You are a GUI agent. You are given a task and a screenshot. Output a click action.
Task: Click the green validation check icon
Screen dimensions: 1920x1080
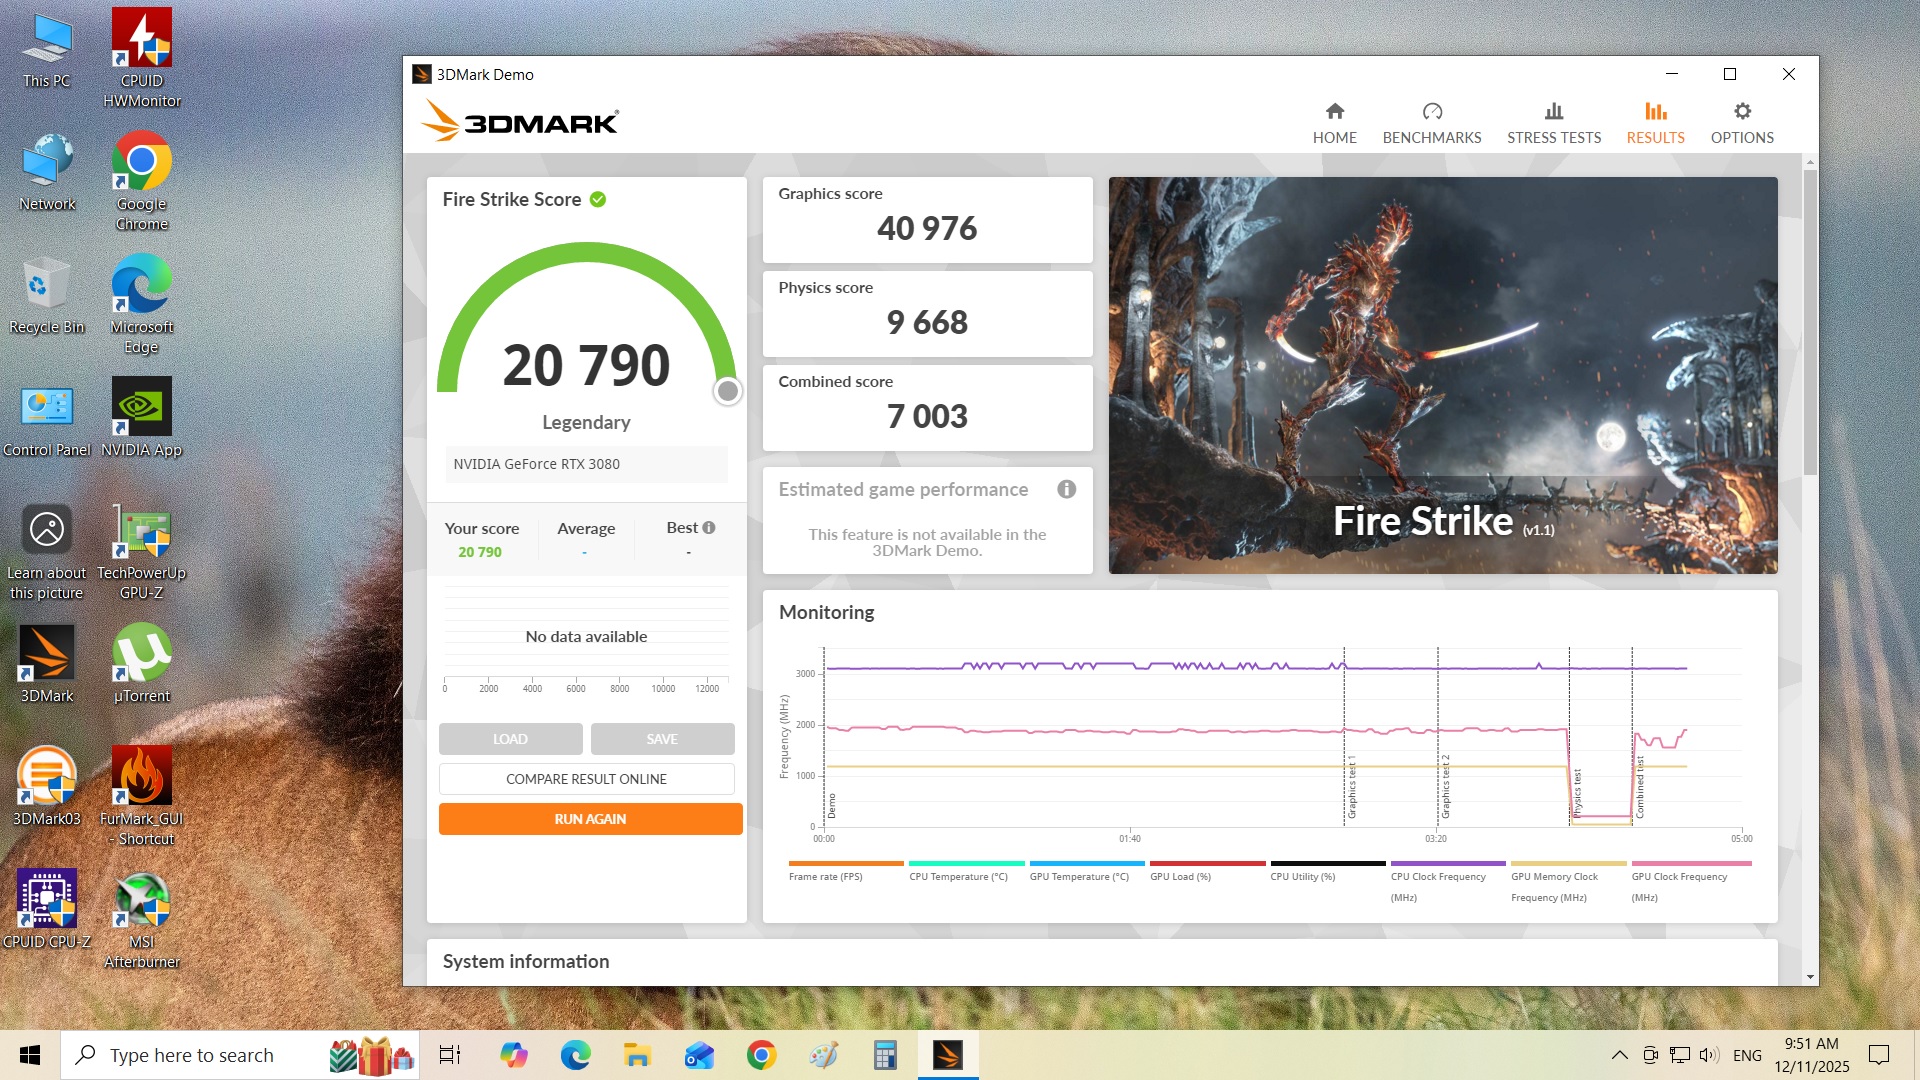598,199
